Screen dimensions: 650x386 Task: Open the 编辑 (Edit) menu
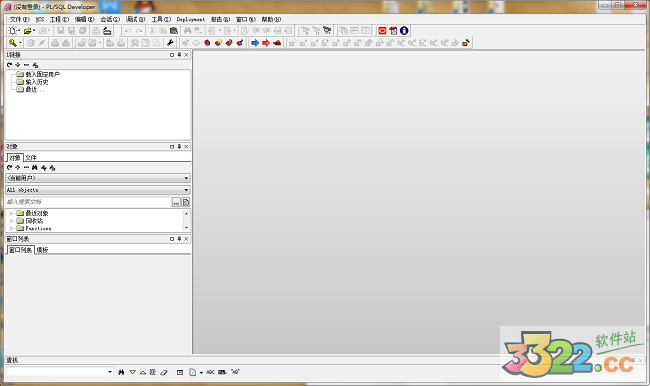(85, 19)
